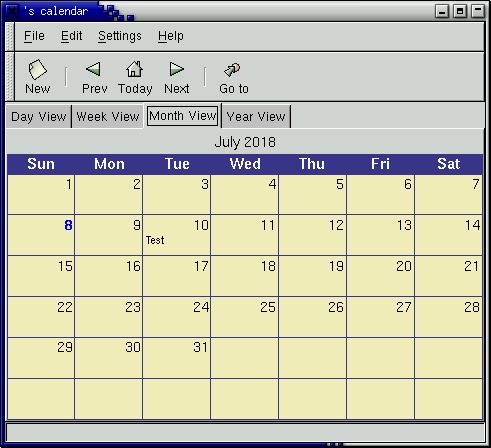Click the menu bar drag handle

point(10,37)
